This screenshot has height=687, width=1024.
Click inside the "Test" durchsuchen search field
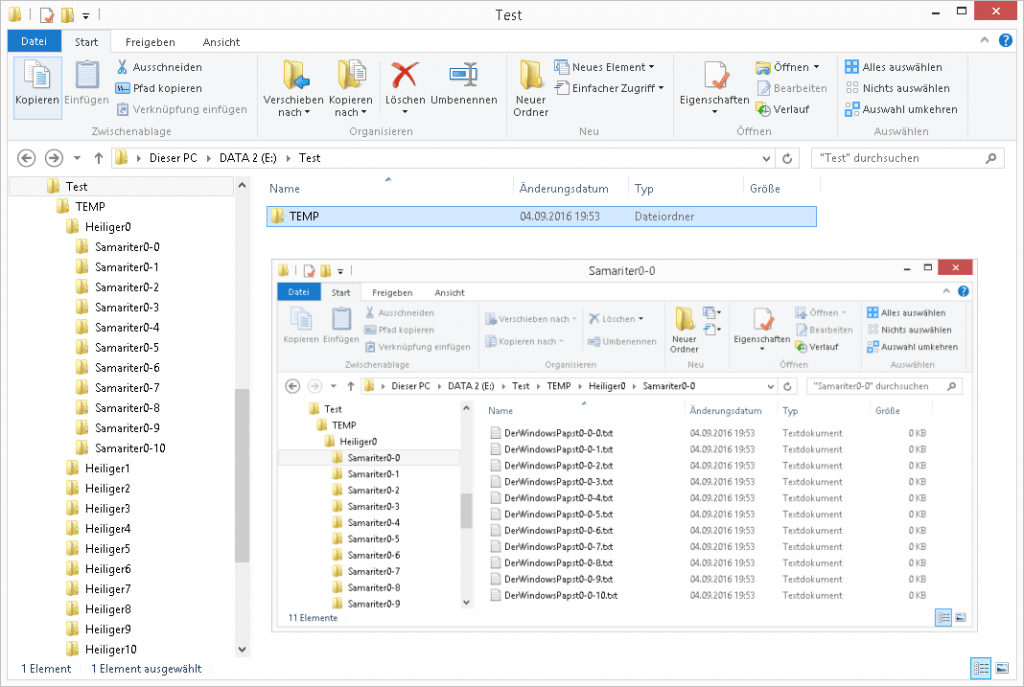[900, 158]
